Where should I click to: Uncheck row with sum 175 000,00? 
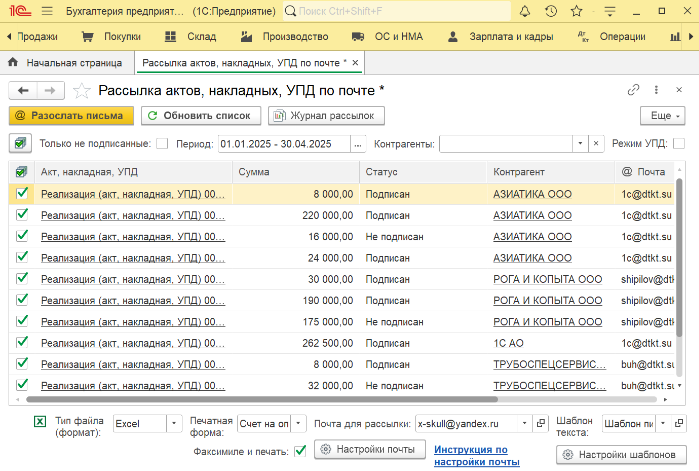click(21, 321)
